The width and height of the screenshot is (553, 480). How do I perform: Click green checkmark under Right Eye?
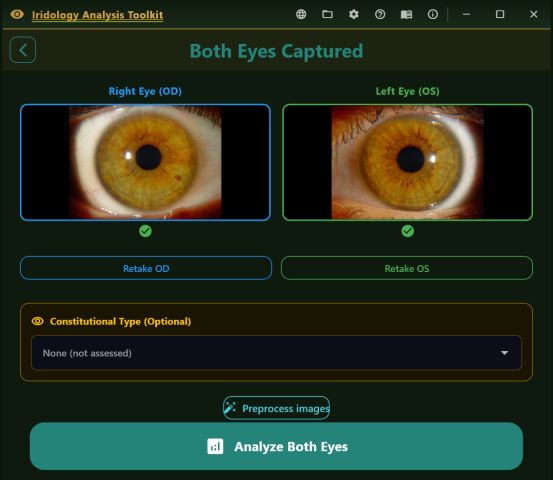pos(145,231)
